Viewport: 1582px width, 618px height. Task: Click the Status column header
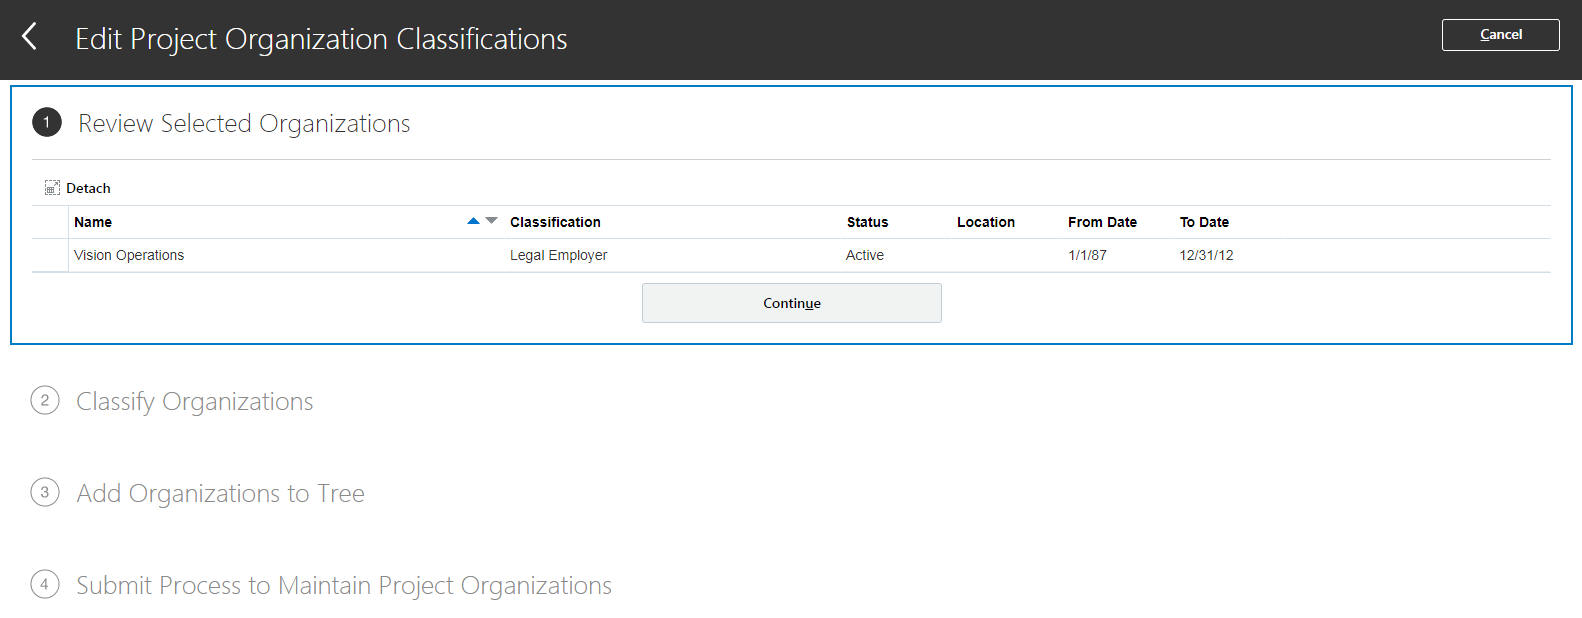pos(867,222)
